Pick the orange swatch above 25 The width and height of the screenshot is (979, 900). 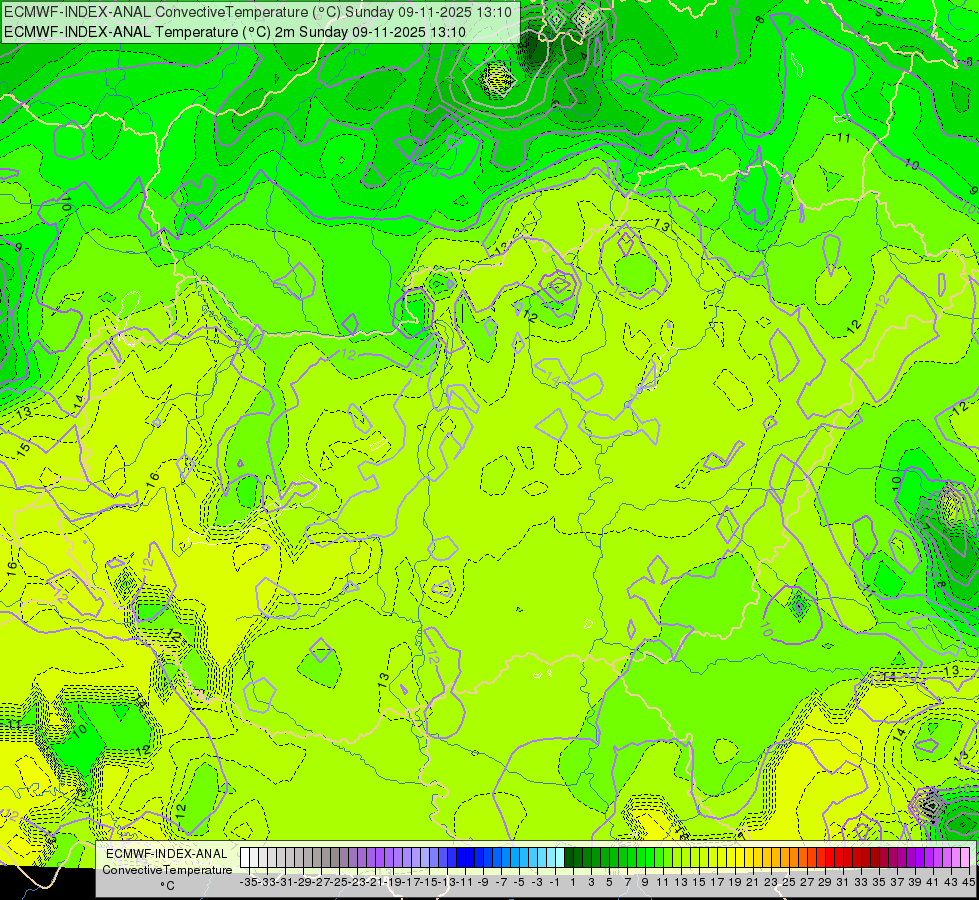click(785, 858)
